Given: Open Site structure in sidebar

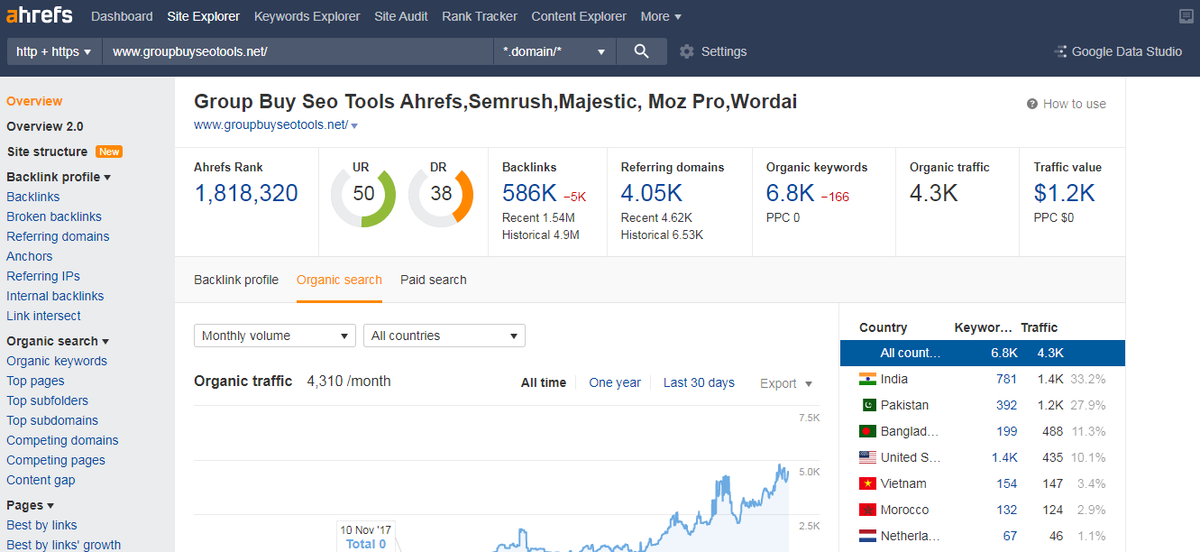Looking at the screenshot, I should pyautogui.click(x=47, y=152).
